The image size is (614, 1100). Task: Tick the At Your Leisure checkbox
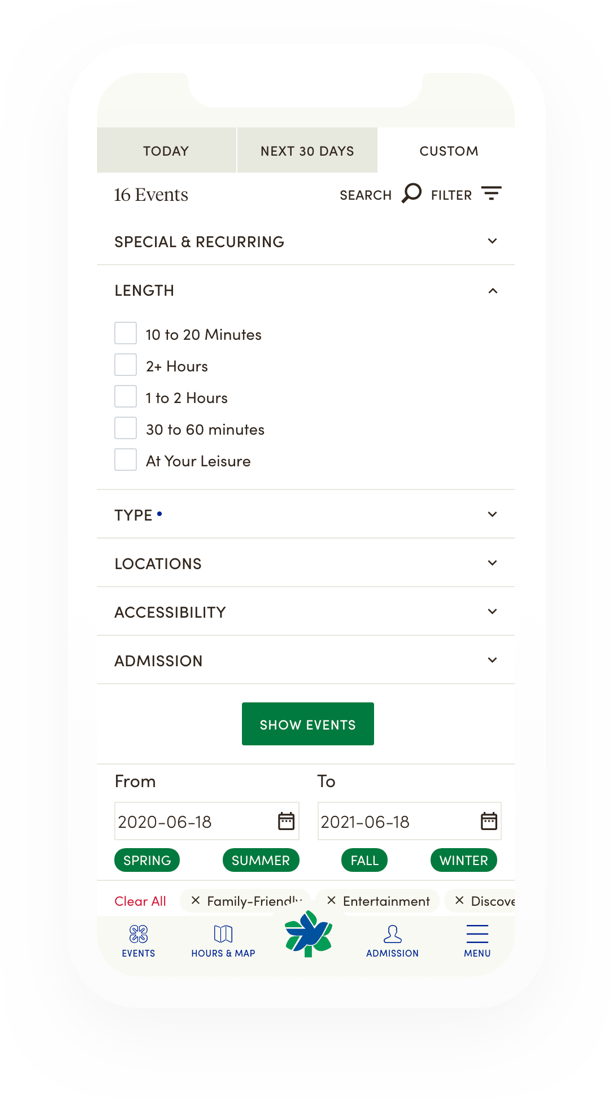[x=126, y=460]
